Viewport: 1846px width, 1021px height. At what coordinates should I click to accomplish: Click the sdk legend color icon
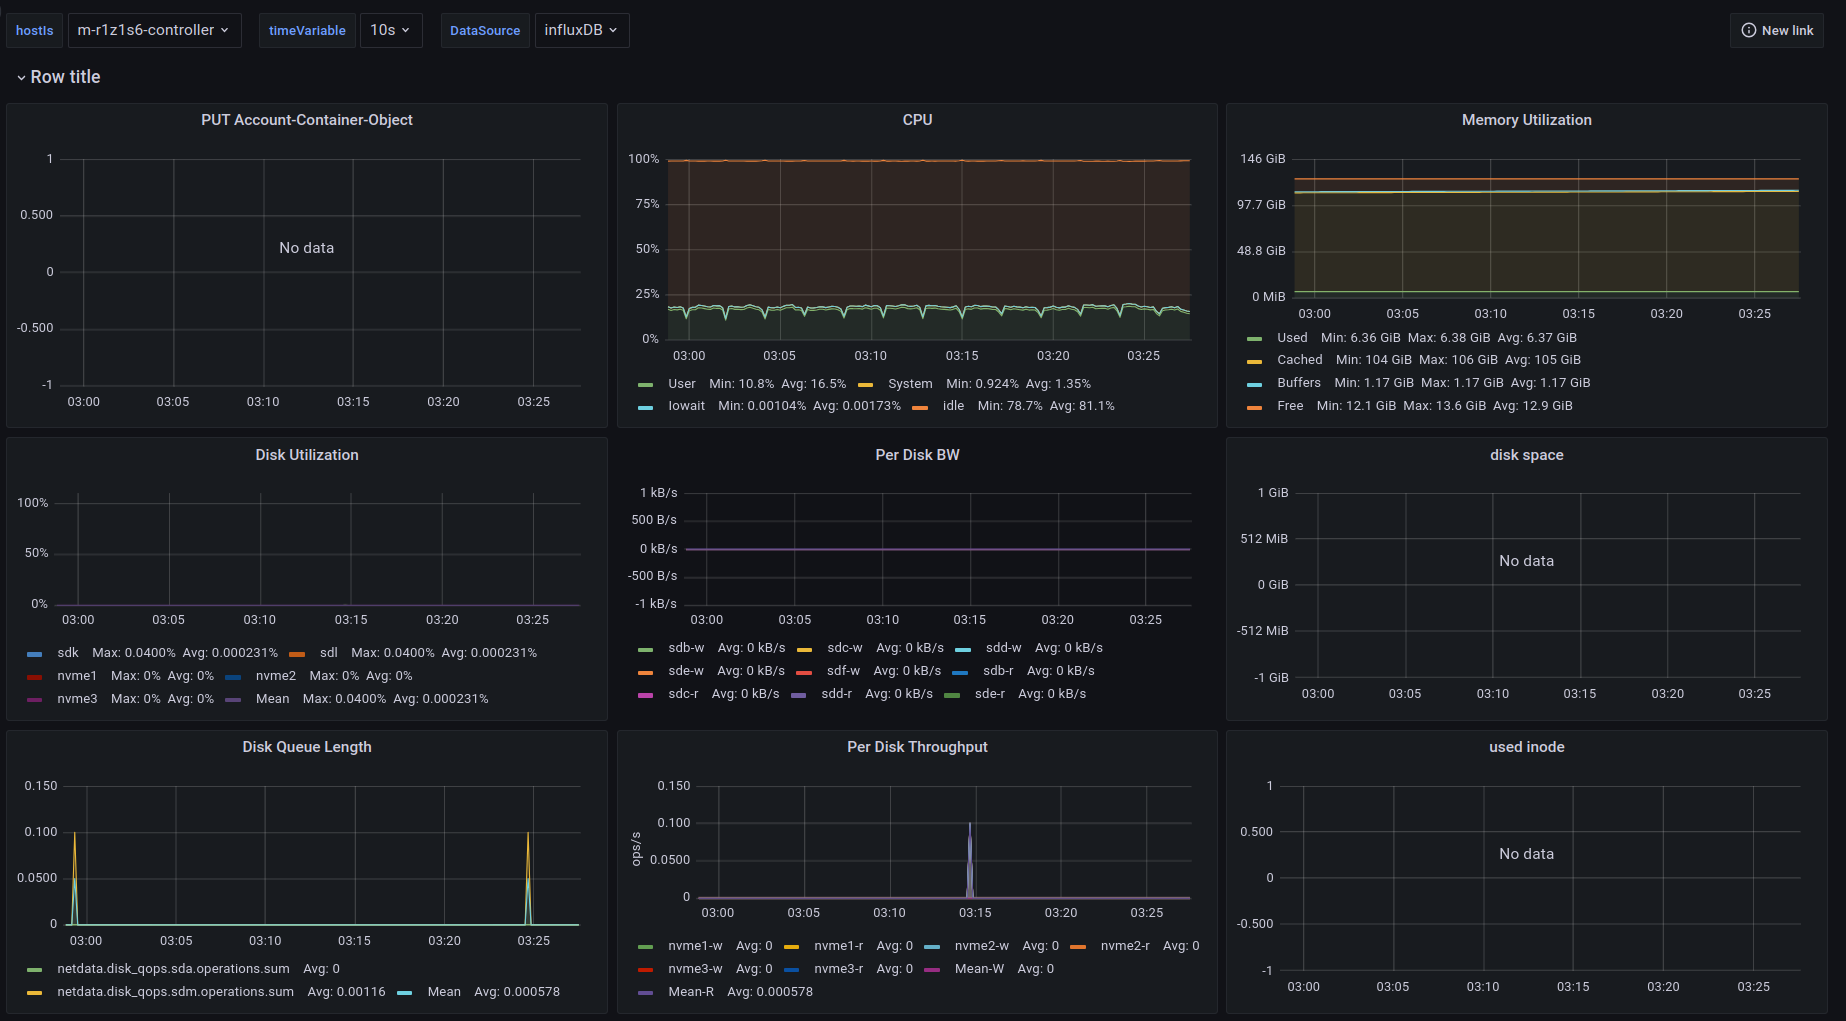click(x=35, y=654)
